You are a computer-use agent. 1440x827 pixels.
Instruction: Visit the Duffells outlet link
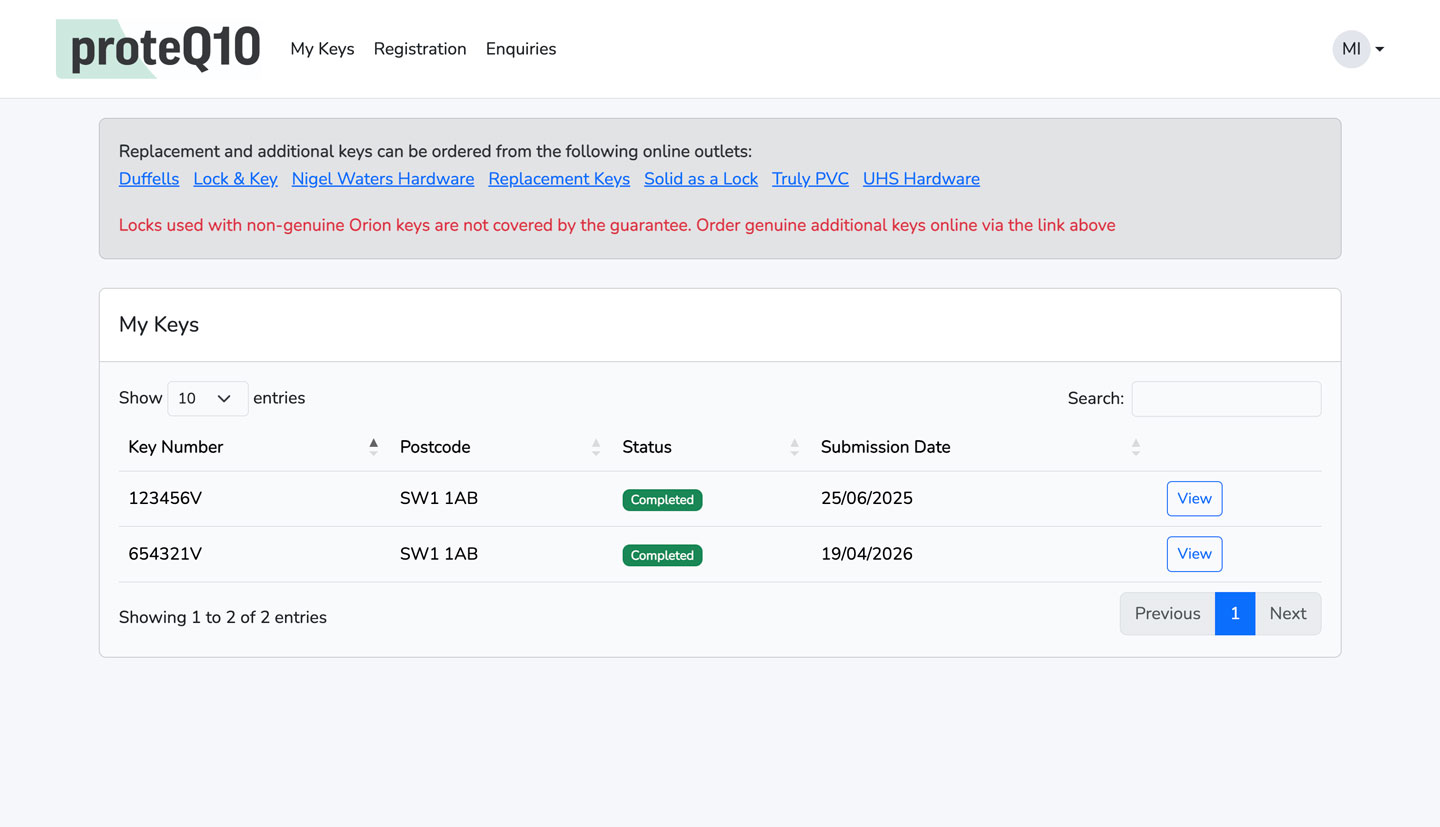pyautogui.click(x=149, y=179)
